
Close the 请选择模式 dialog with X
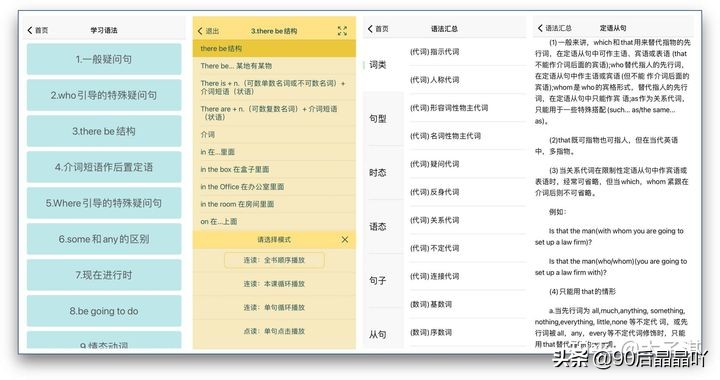tap(345, 240)
